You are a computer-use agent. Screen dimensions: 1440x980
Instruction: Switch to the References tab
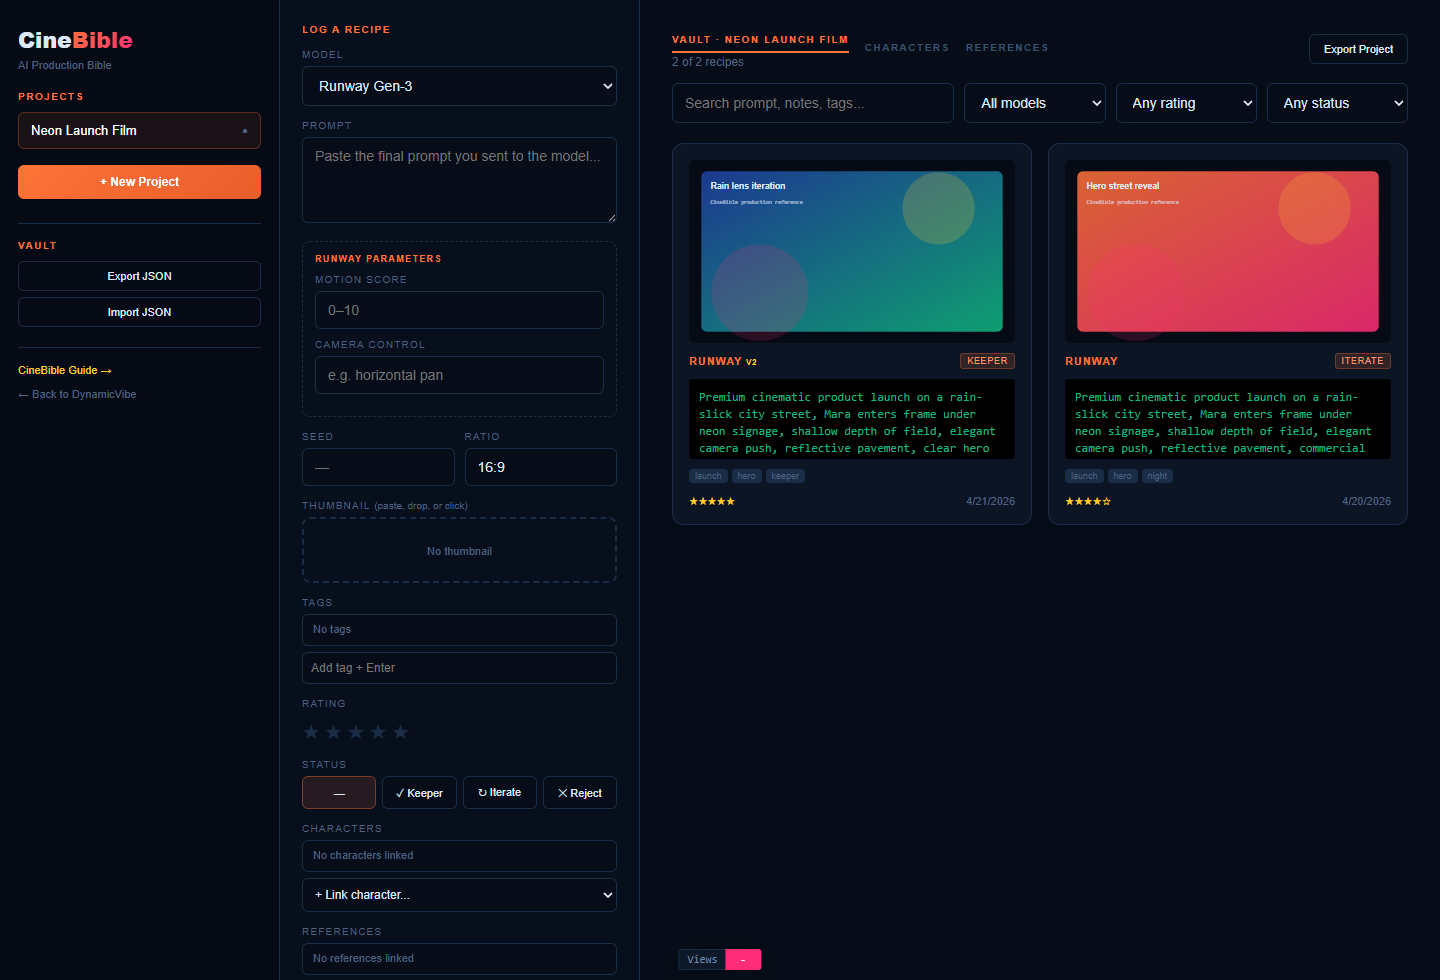point(1007,48)
